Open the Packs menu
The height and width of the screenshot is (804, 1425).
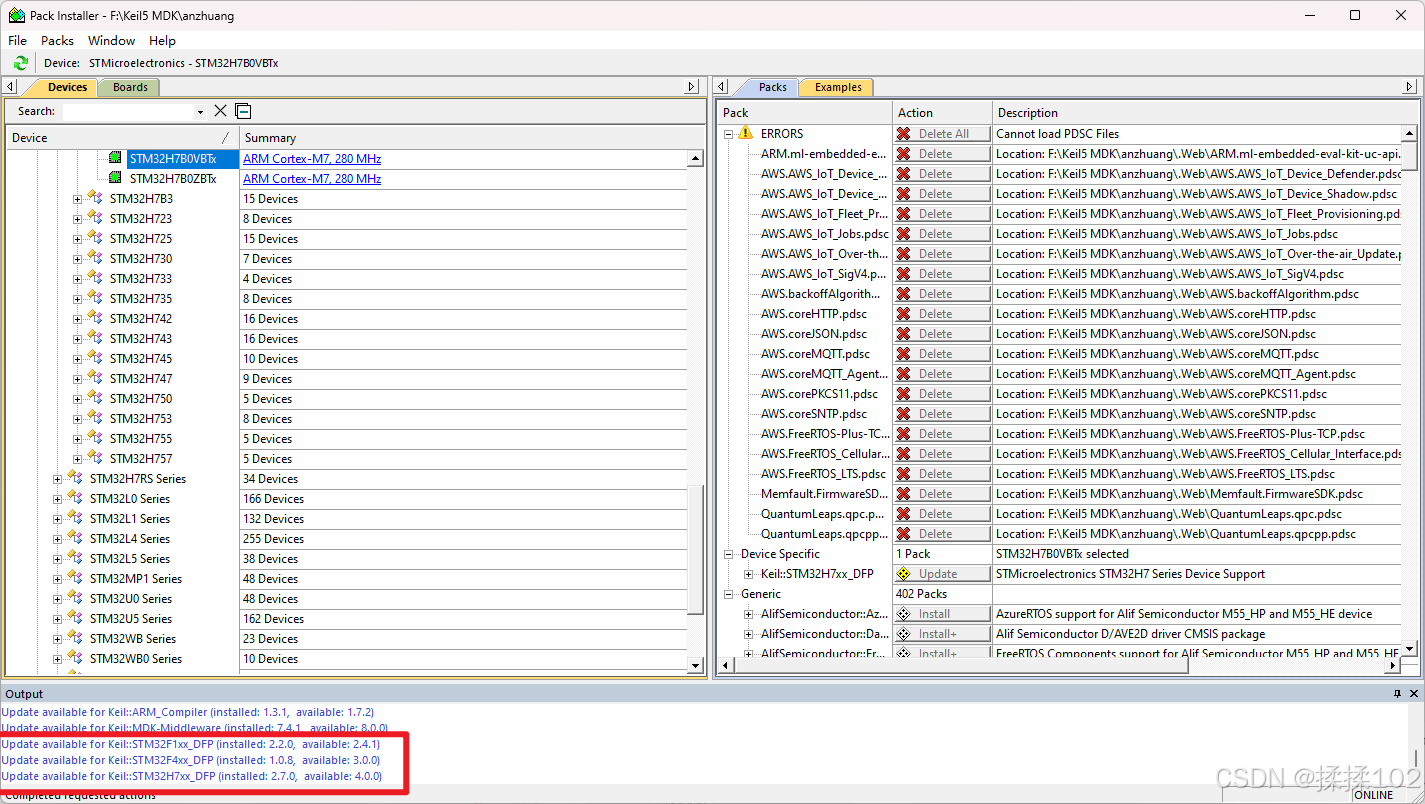(57, 40)
